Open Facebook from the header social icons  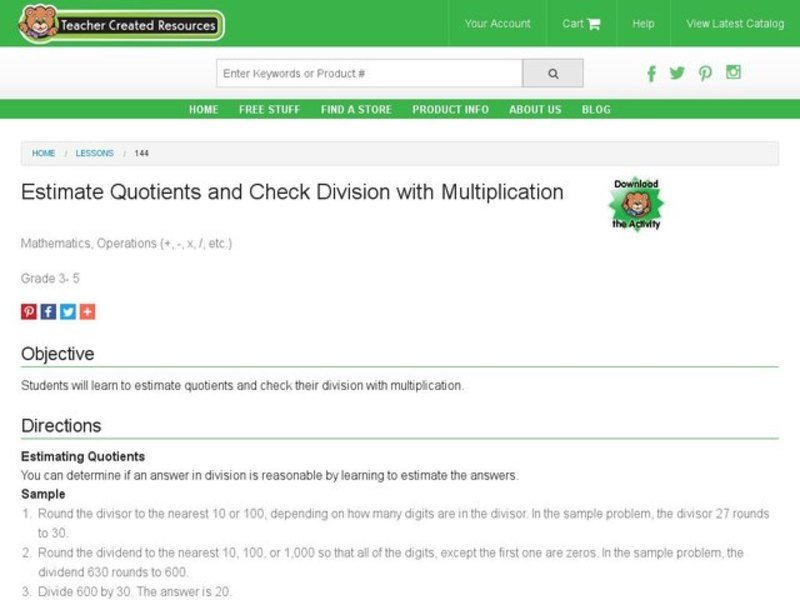(x=651, y=73)
